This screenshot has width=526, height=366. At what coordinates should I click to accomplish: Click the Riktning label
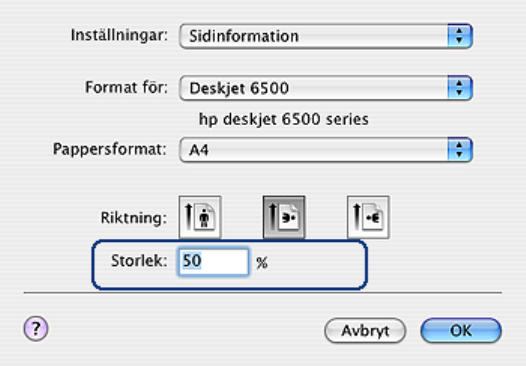click(x=134, y=218)
